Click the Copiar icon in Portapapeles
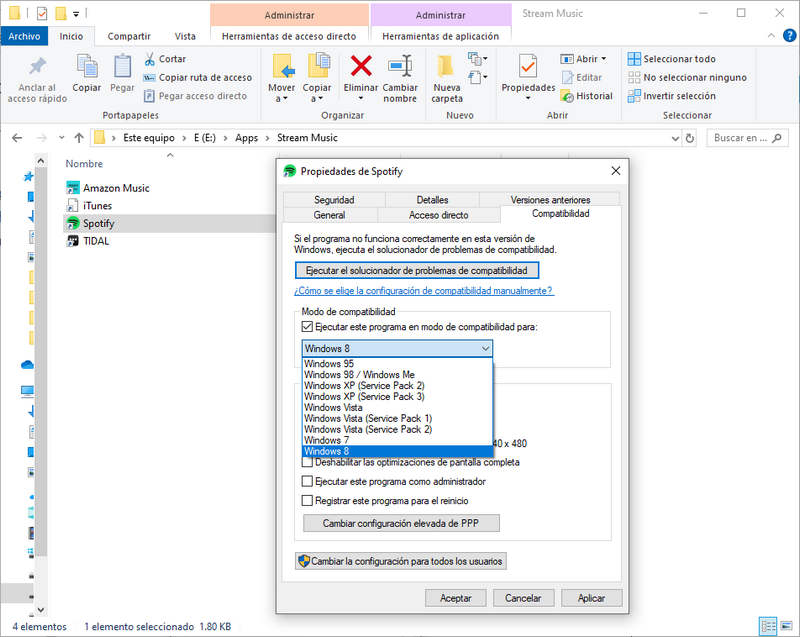The height and width of the screenshot is (637, 800). [87, 68]
